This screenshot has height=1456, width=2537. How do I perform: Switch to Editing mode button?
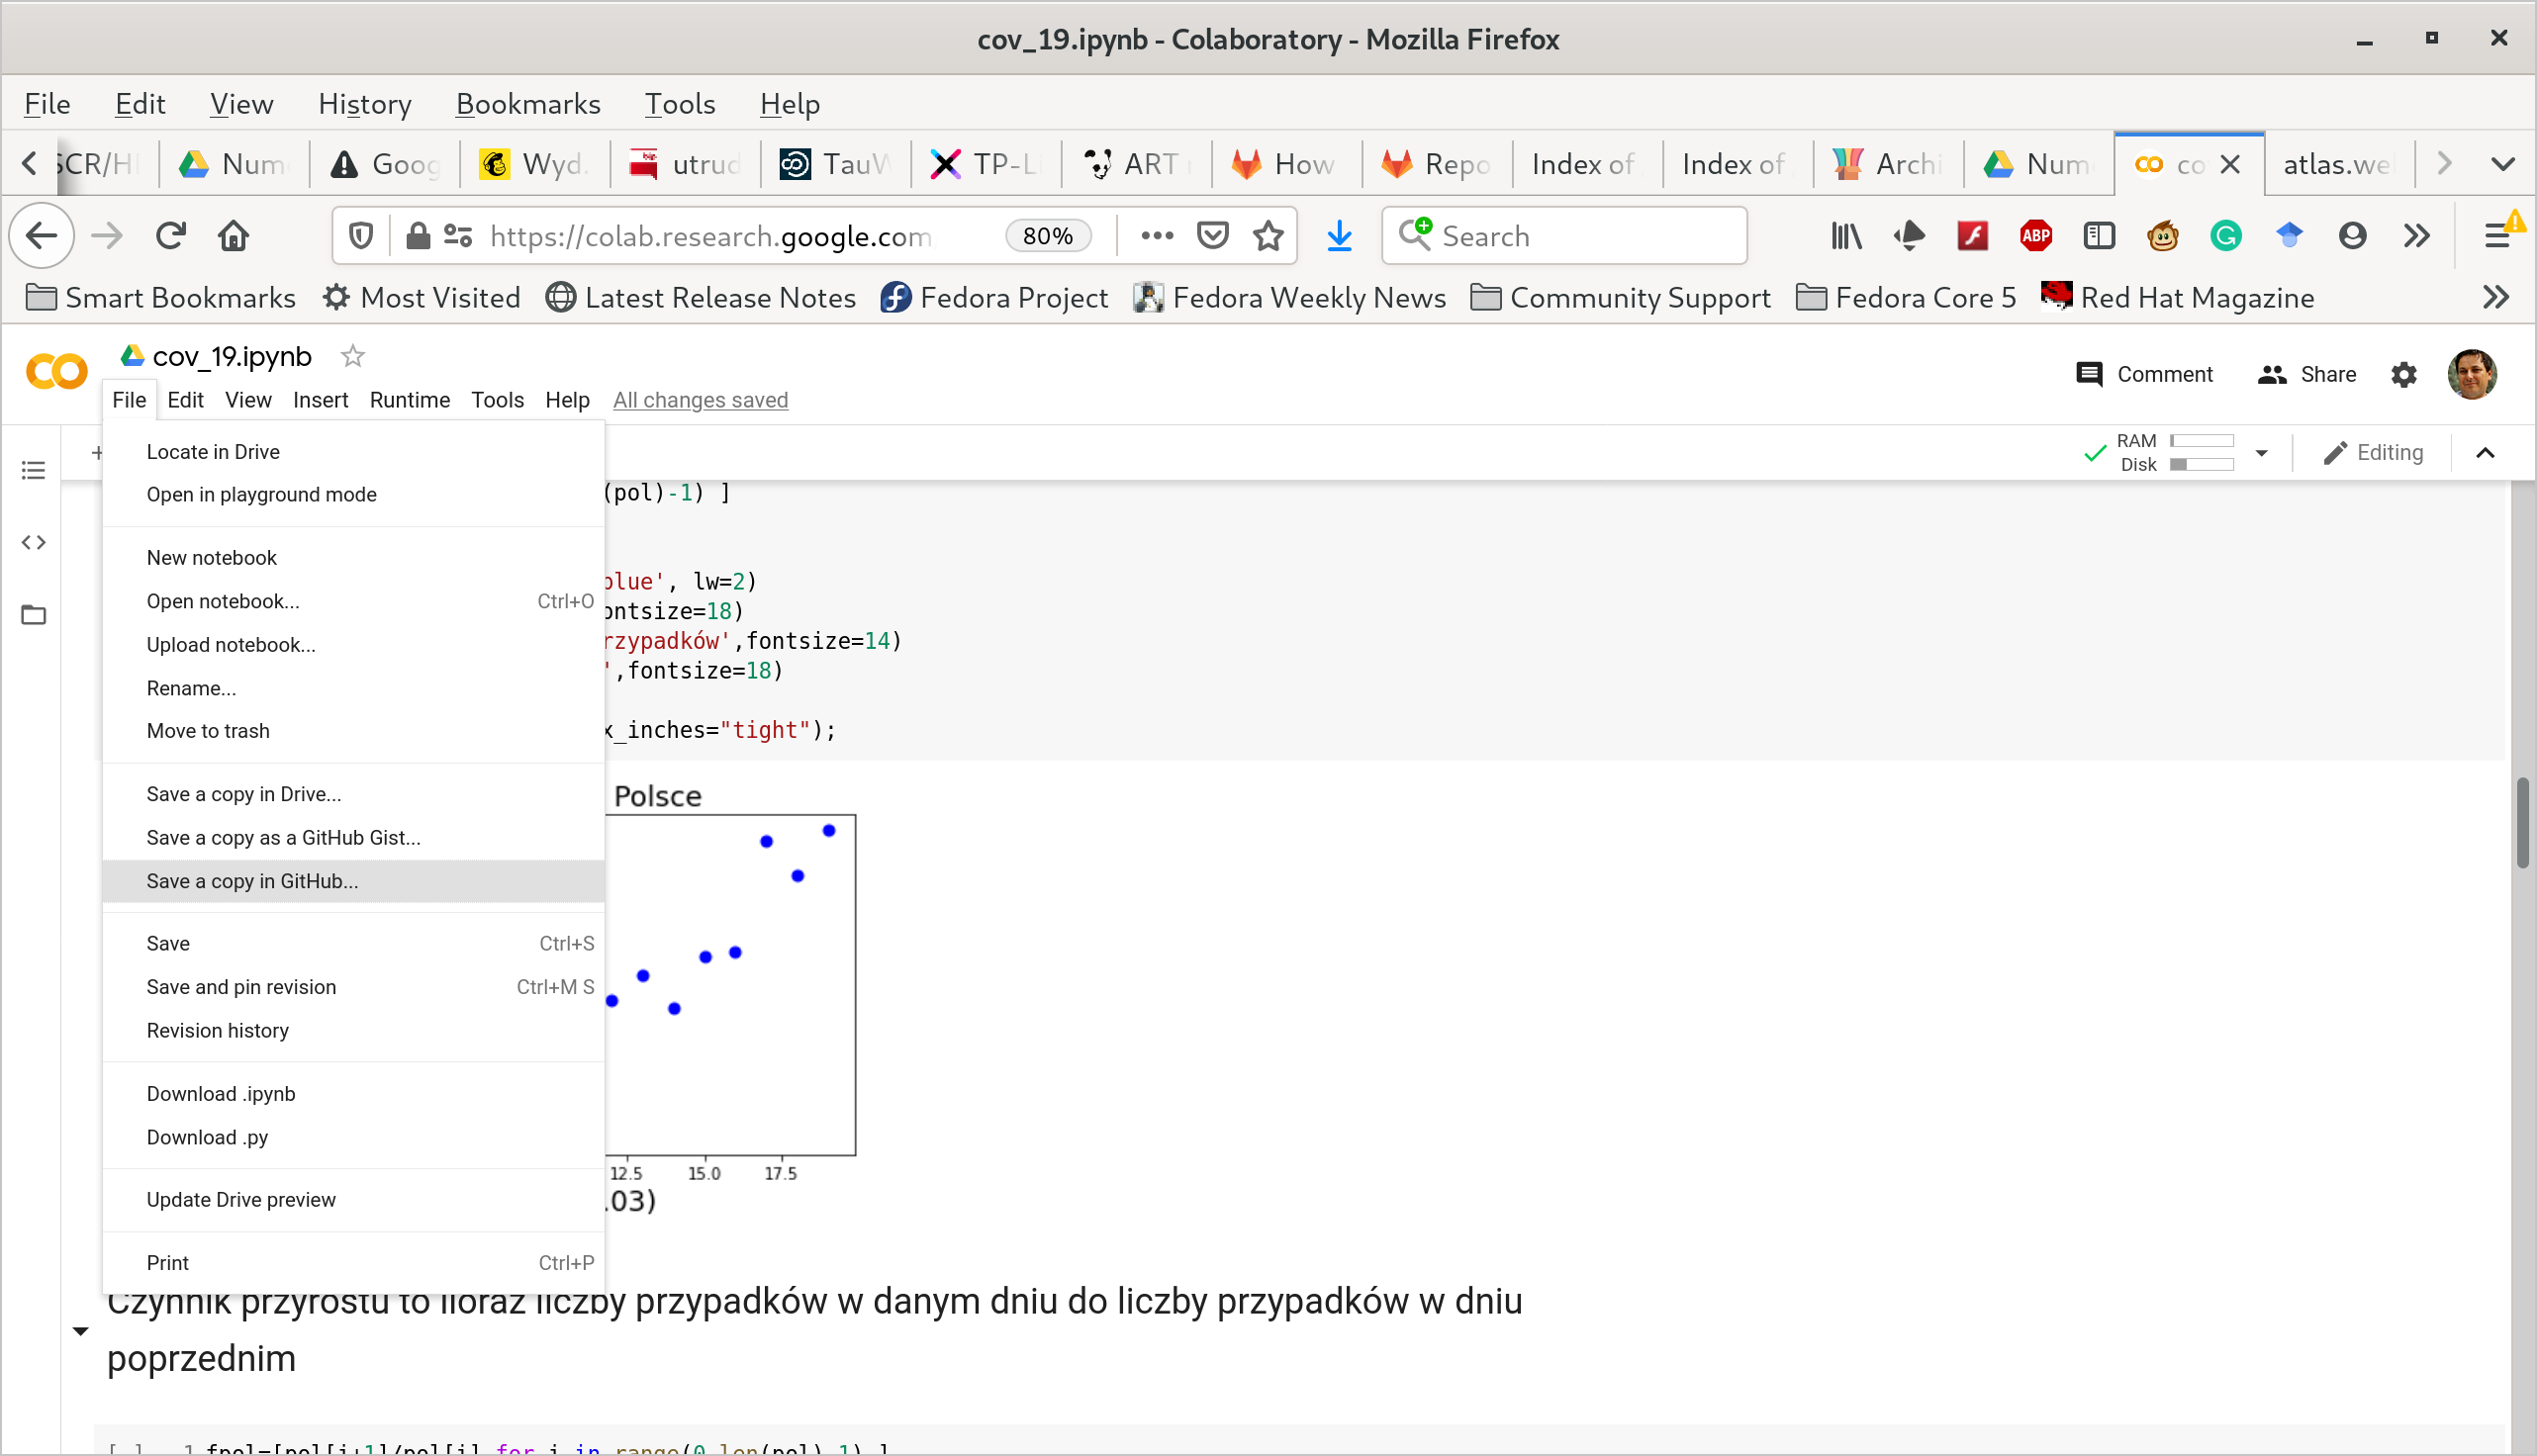[2373, 453]
